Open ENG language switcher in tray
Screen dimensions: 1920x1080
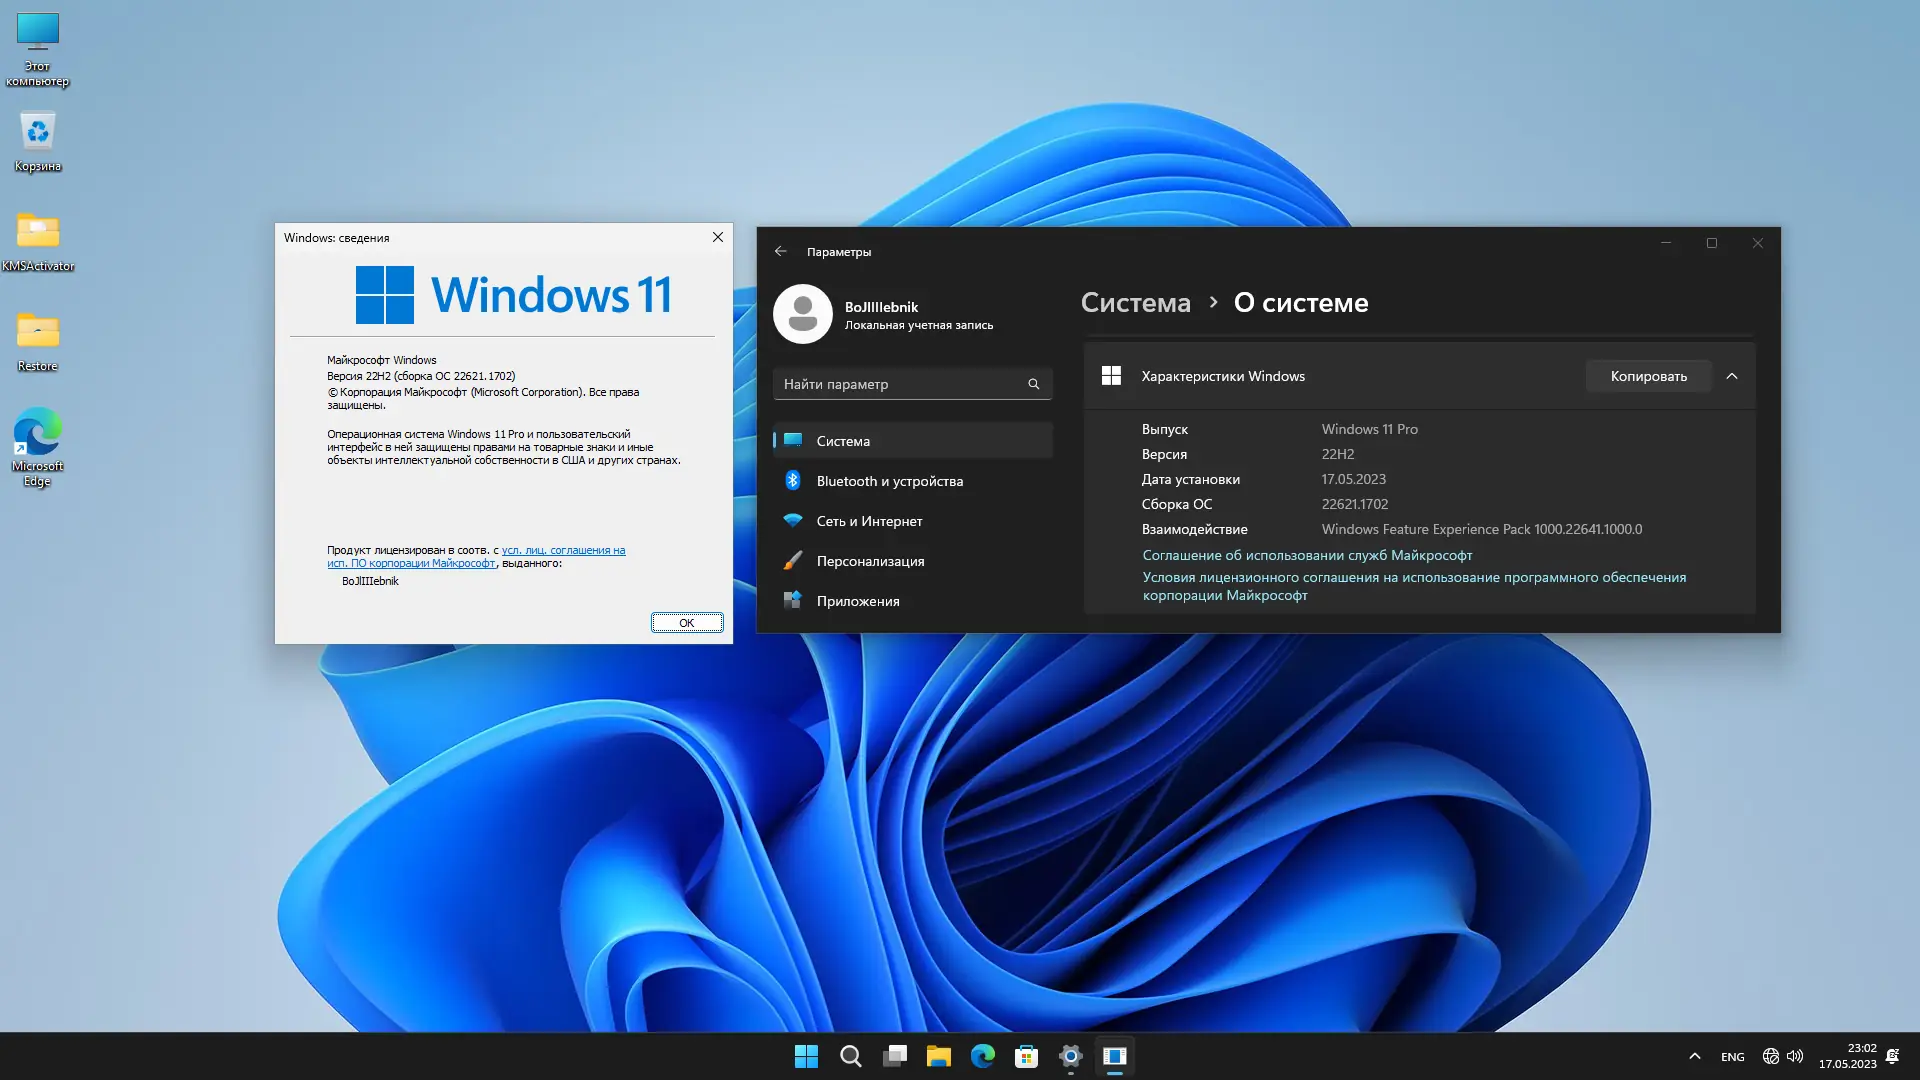[1732, 1057]
